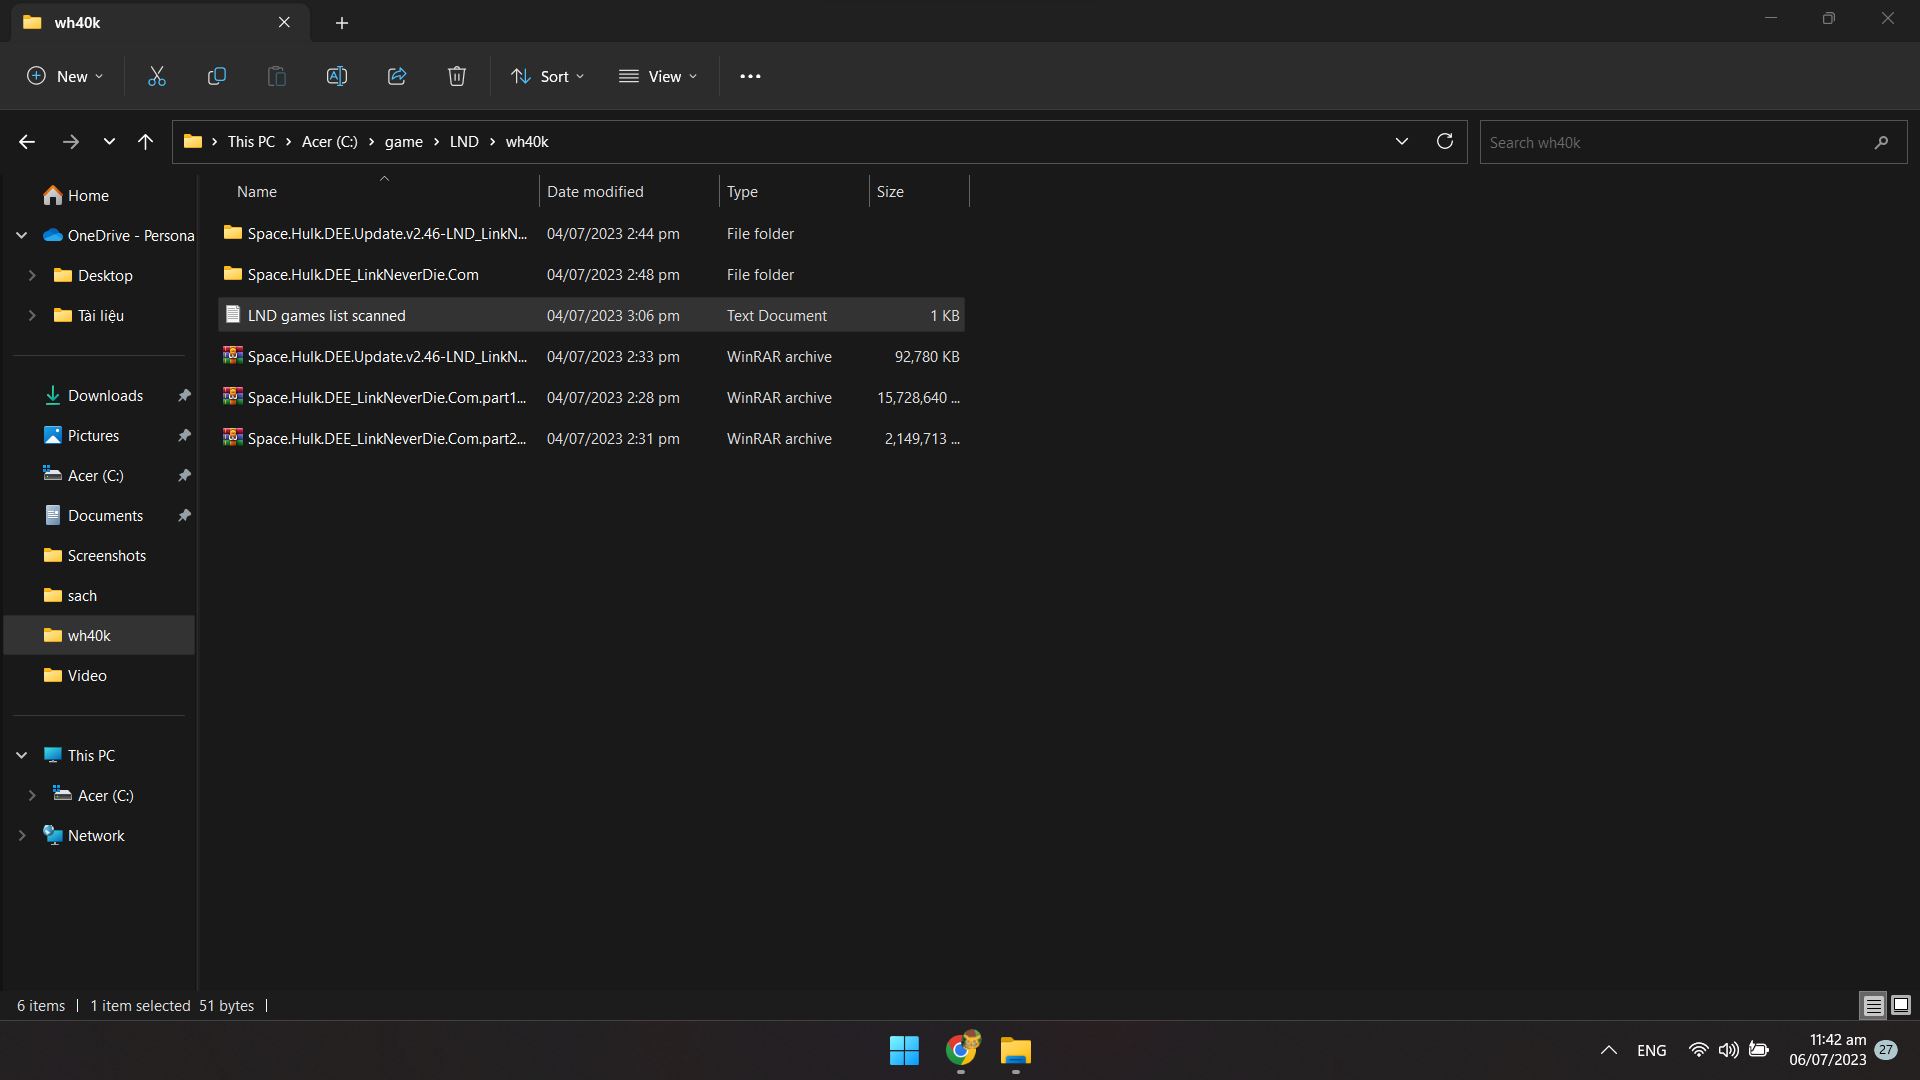Open the Sort dropdown menu

coord(547,76)
